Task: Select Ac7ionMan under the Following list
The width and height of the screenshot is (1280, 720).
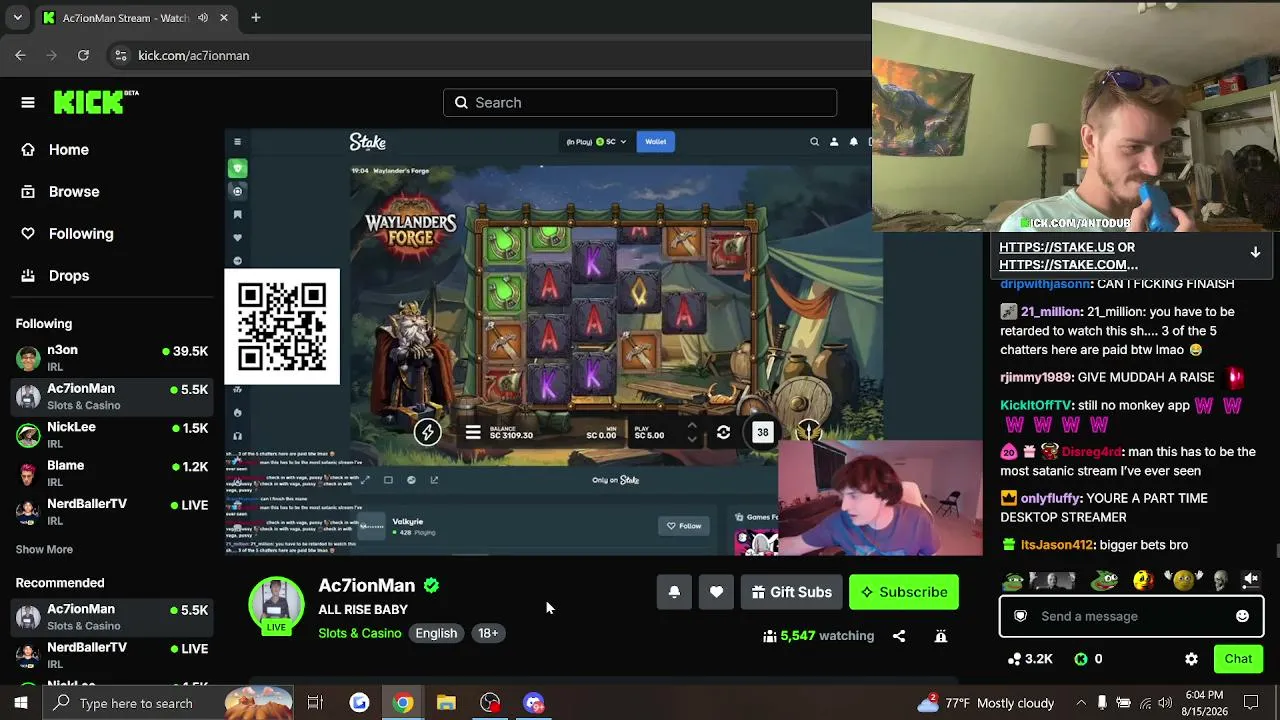Action: tap(112, 396)
